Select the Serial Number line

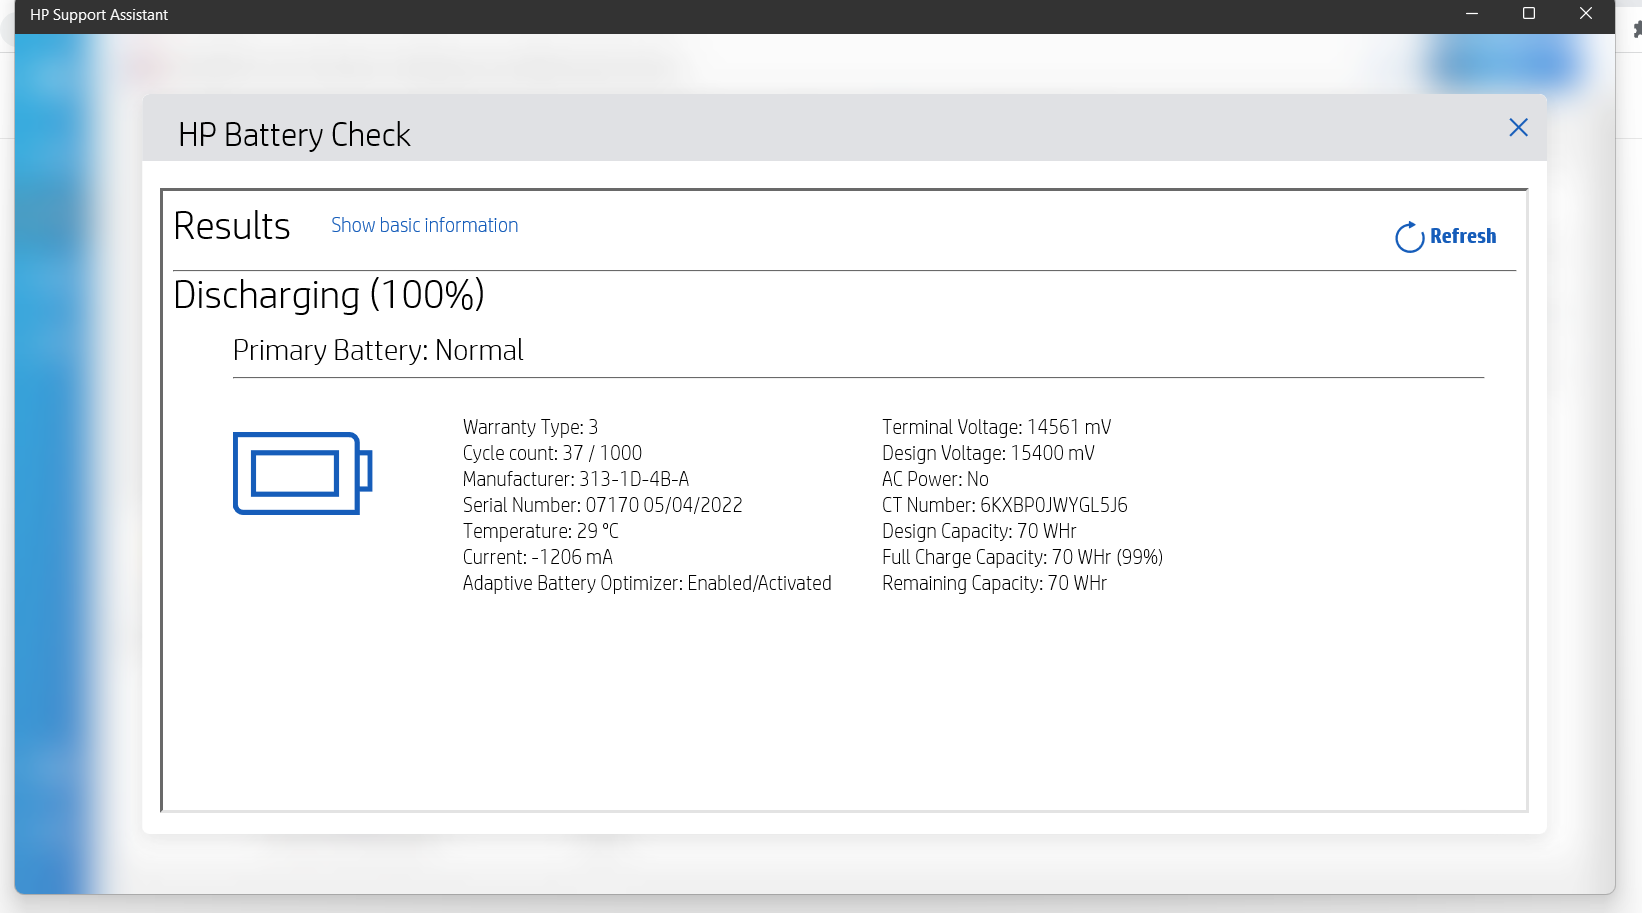coord(602,505)
